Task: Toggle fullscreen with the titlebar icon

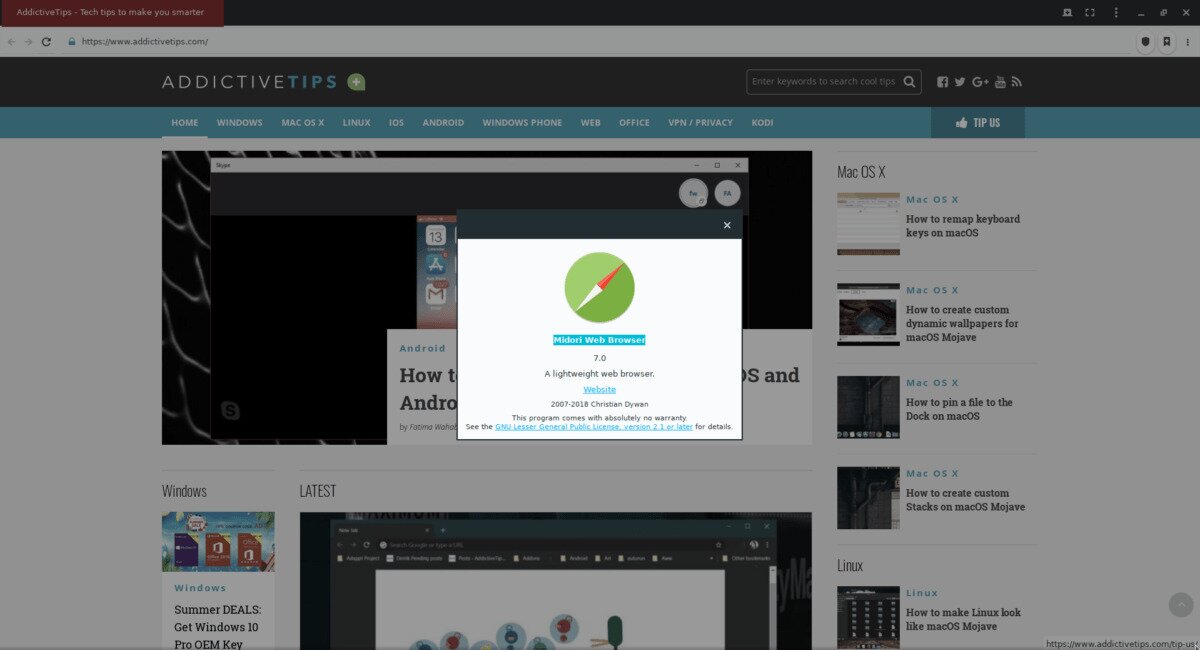Action: tap(1091, 12)
